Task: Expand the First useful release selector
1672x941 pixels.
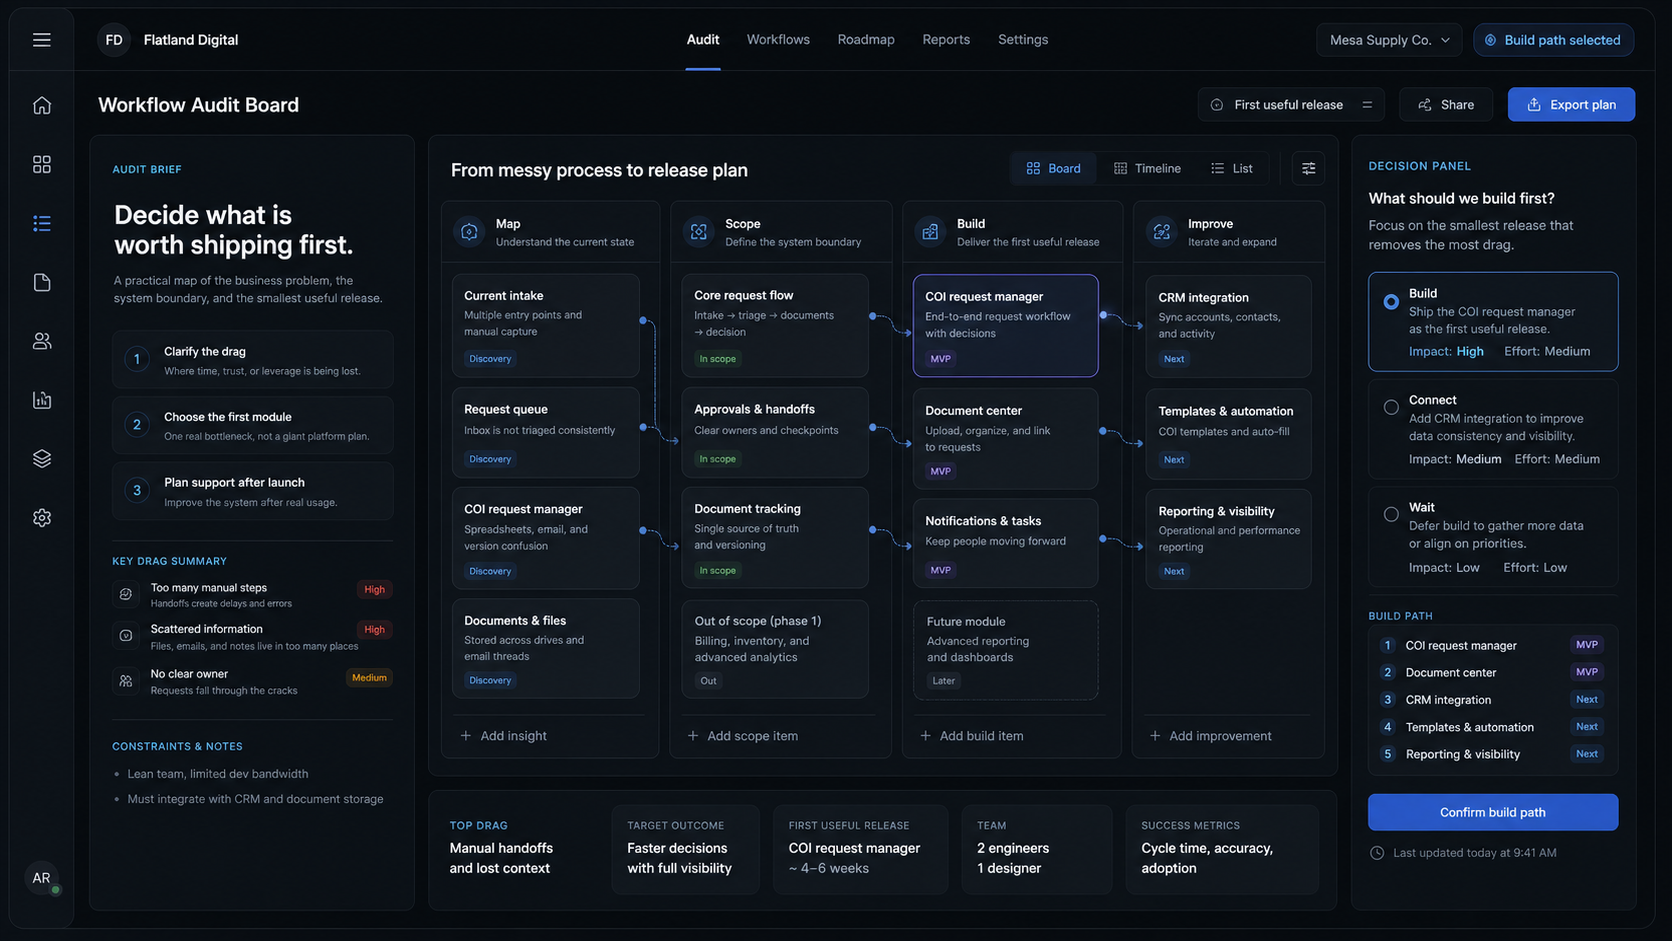Action: tap(1291, 104)
